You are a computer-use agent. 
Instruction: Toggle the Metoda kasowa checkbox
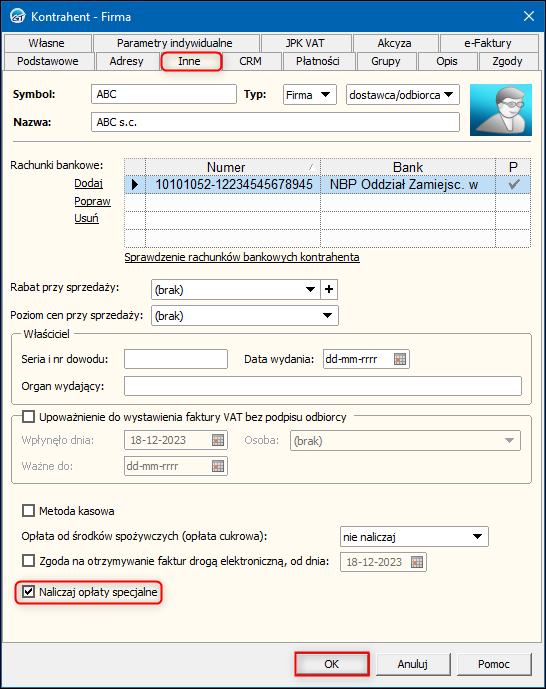pos(29,511)
